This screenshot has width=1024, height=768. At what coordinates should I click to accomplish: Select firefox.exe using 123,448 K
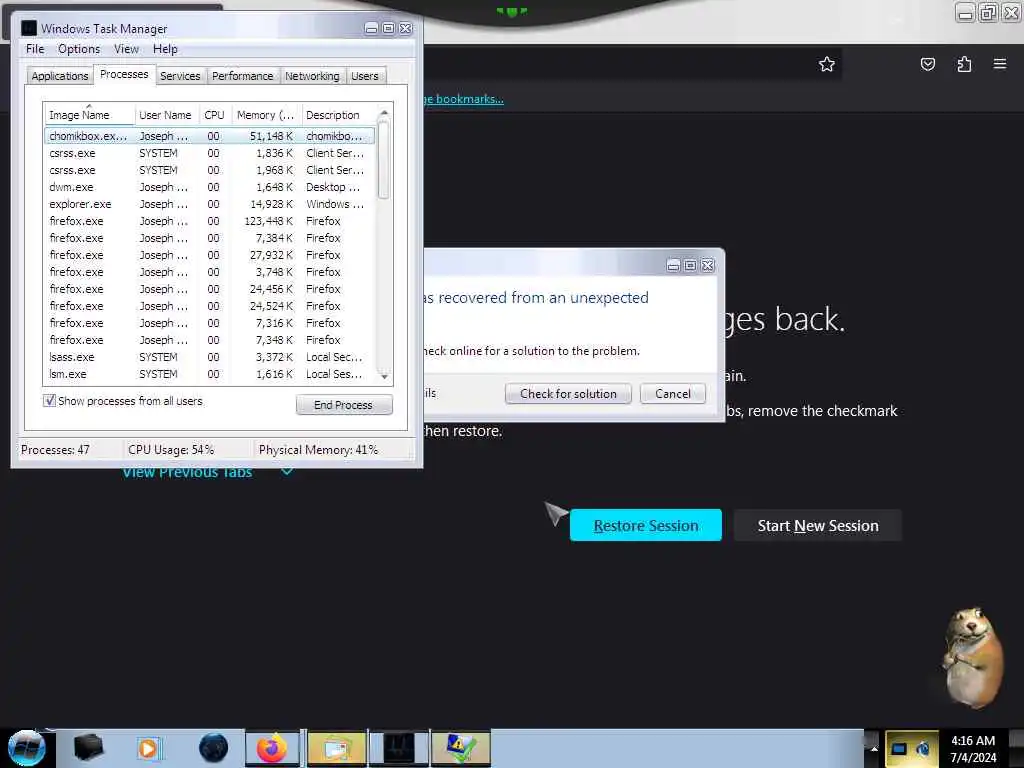210,221
